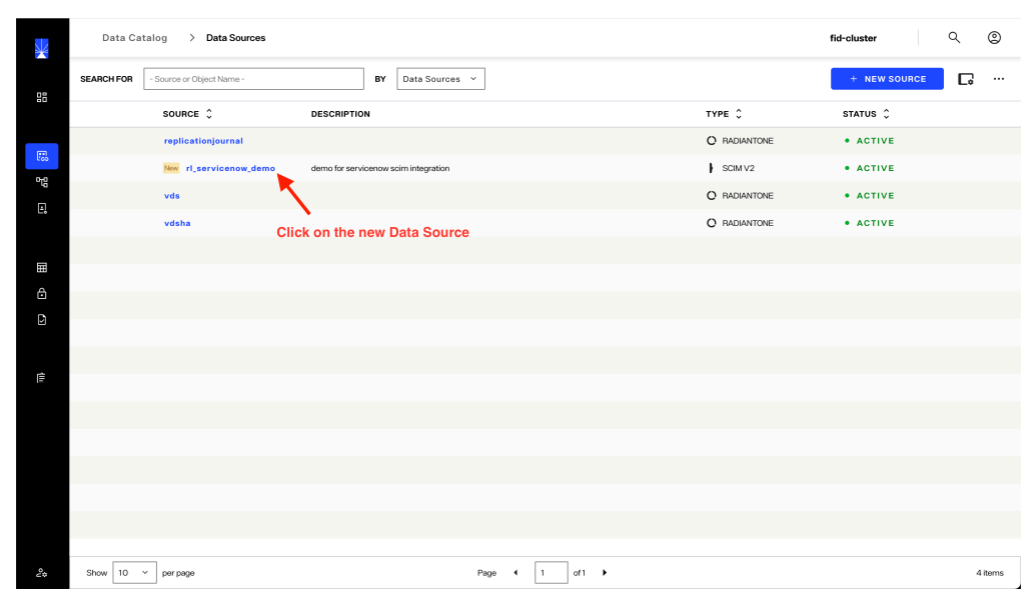Click the New badge beside rl_servicenow_demo
Viewport: 1034px width, 601px height.
171,168
